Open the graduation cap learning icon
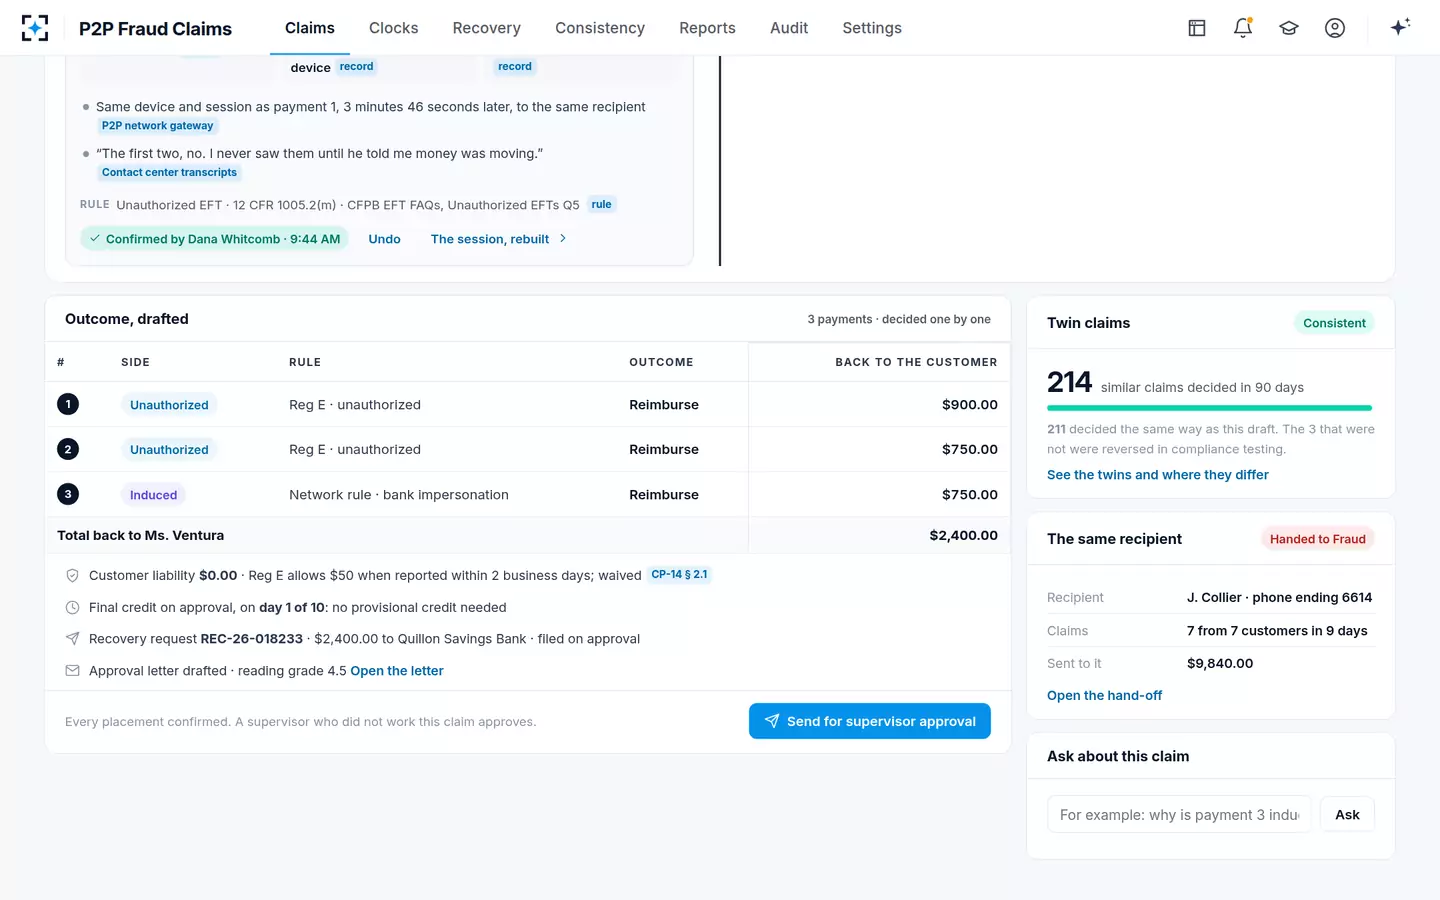Image resolution: width=1440 pixels, height=900 pixels. 1289,28
